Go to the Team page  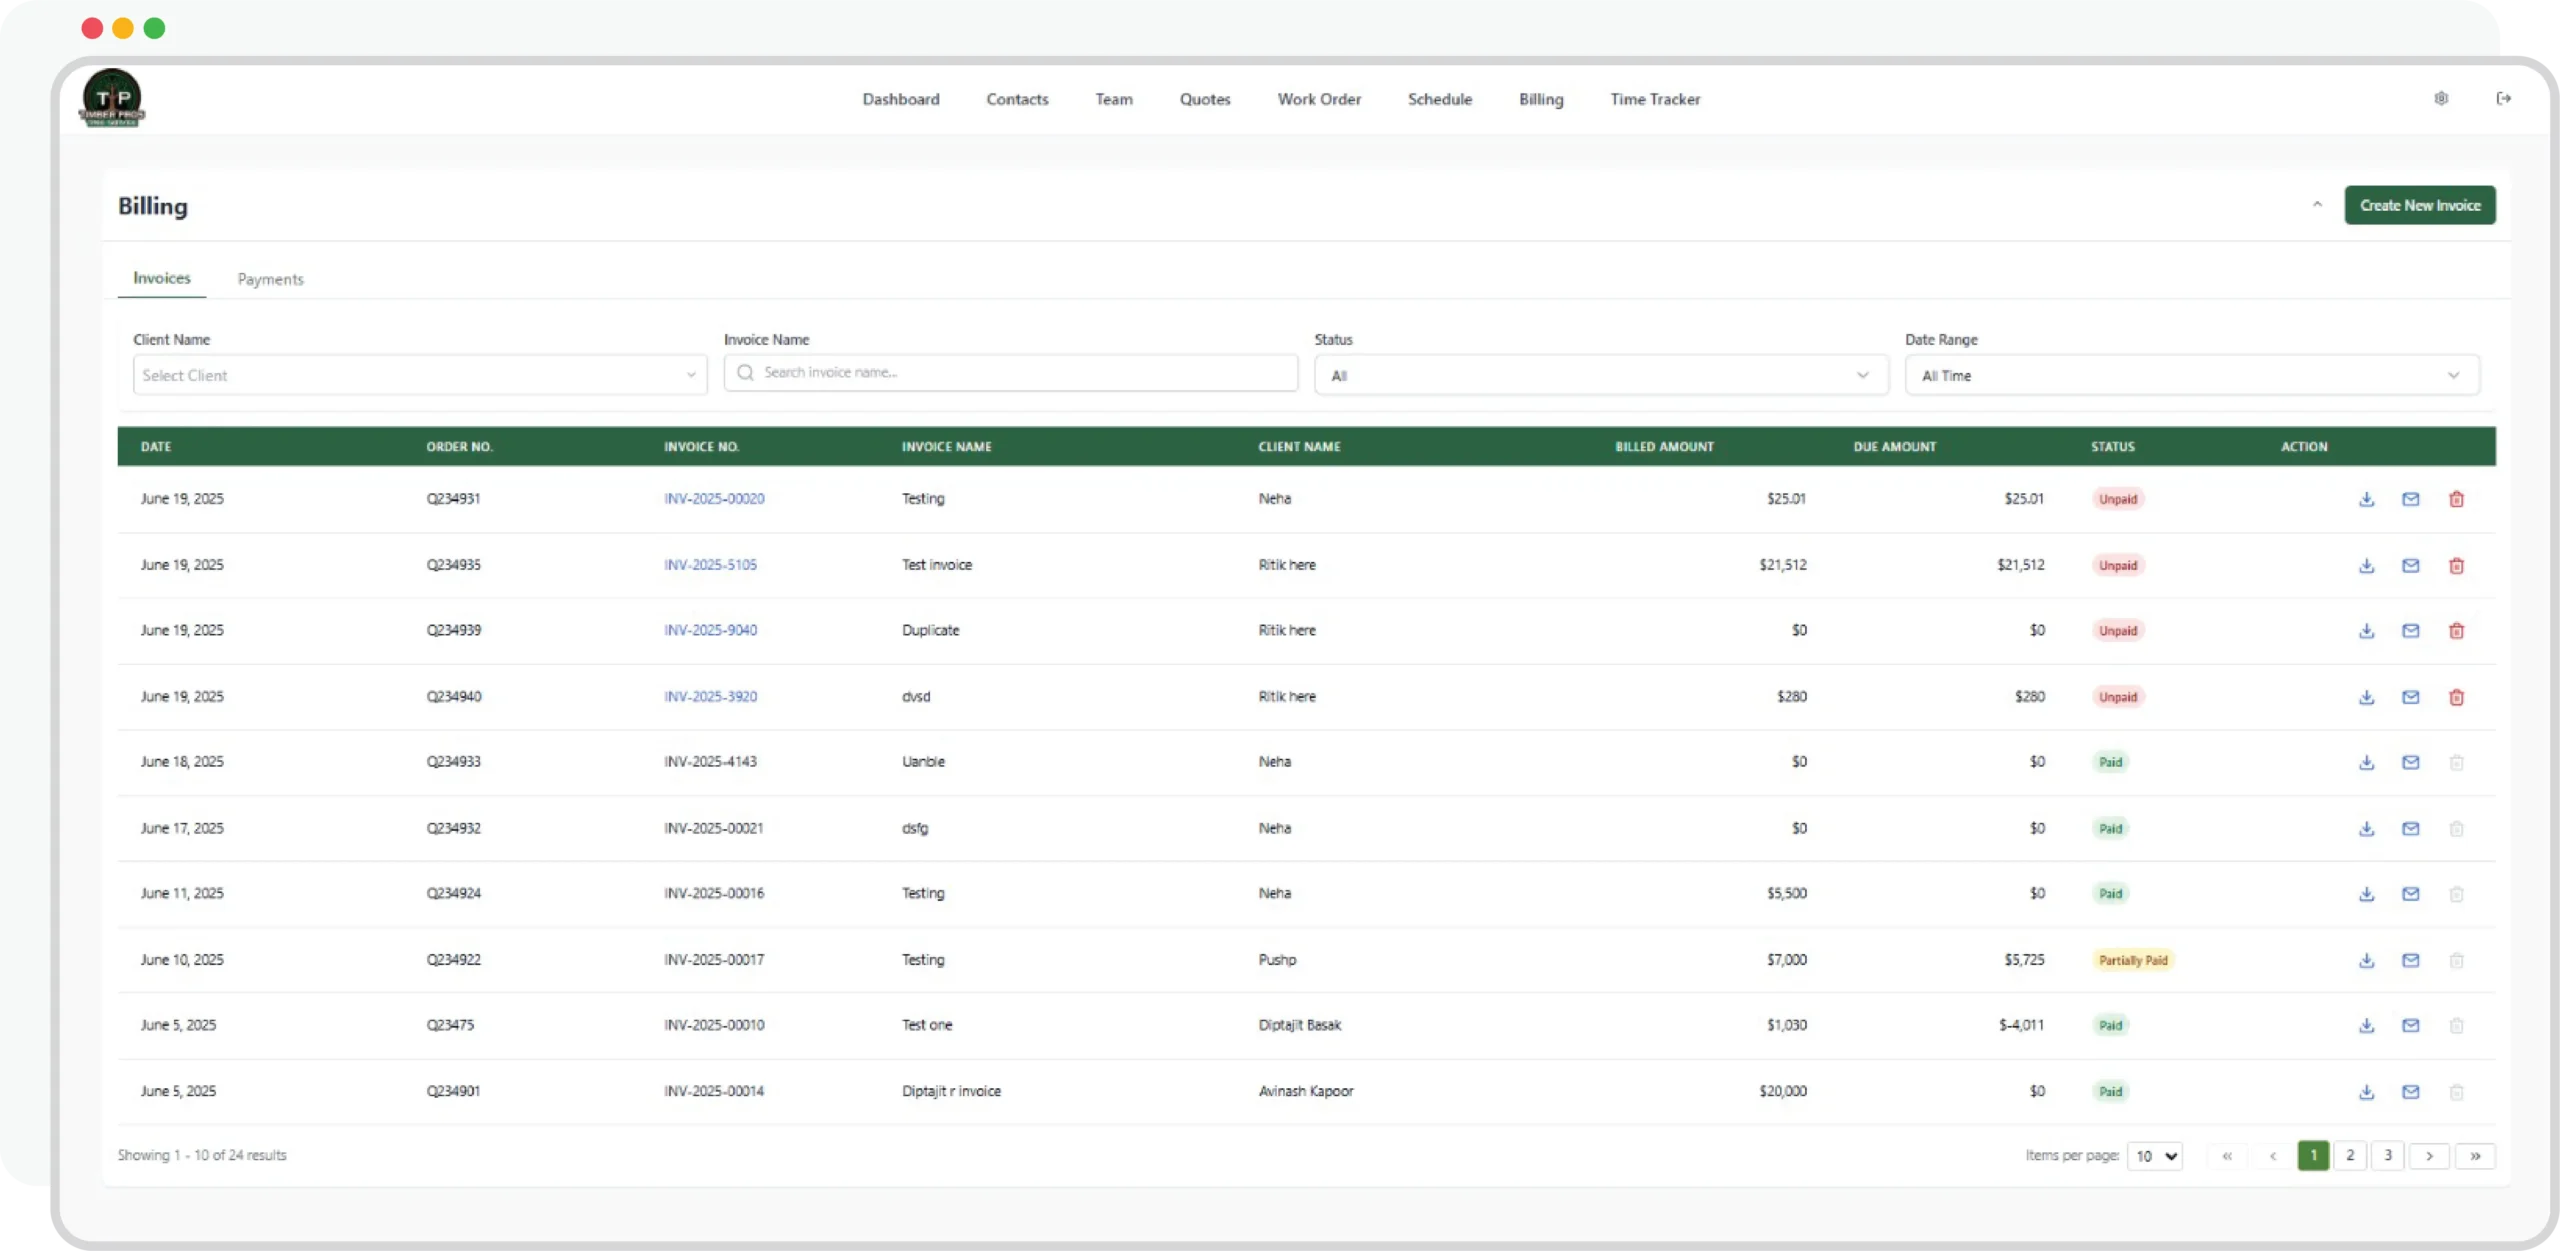1114,99
